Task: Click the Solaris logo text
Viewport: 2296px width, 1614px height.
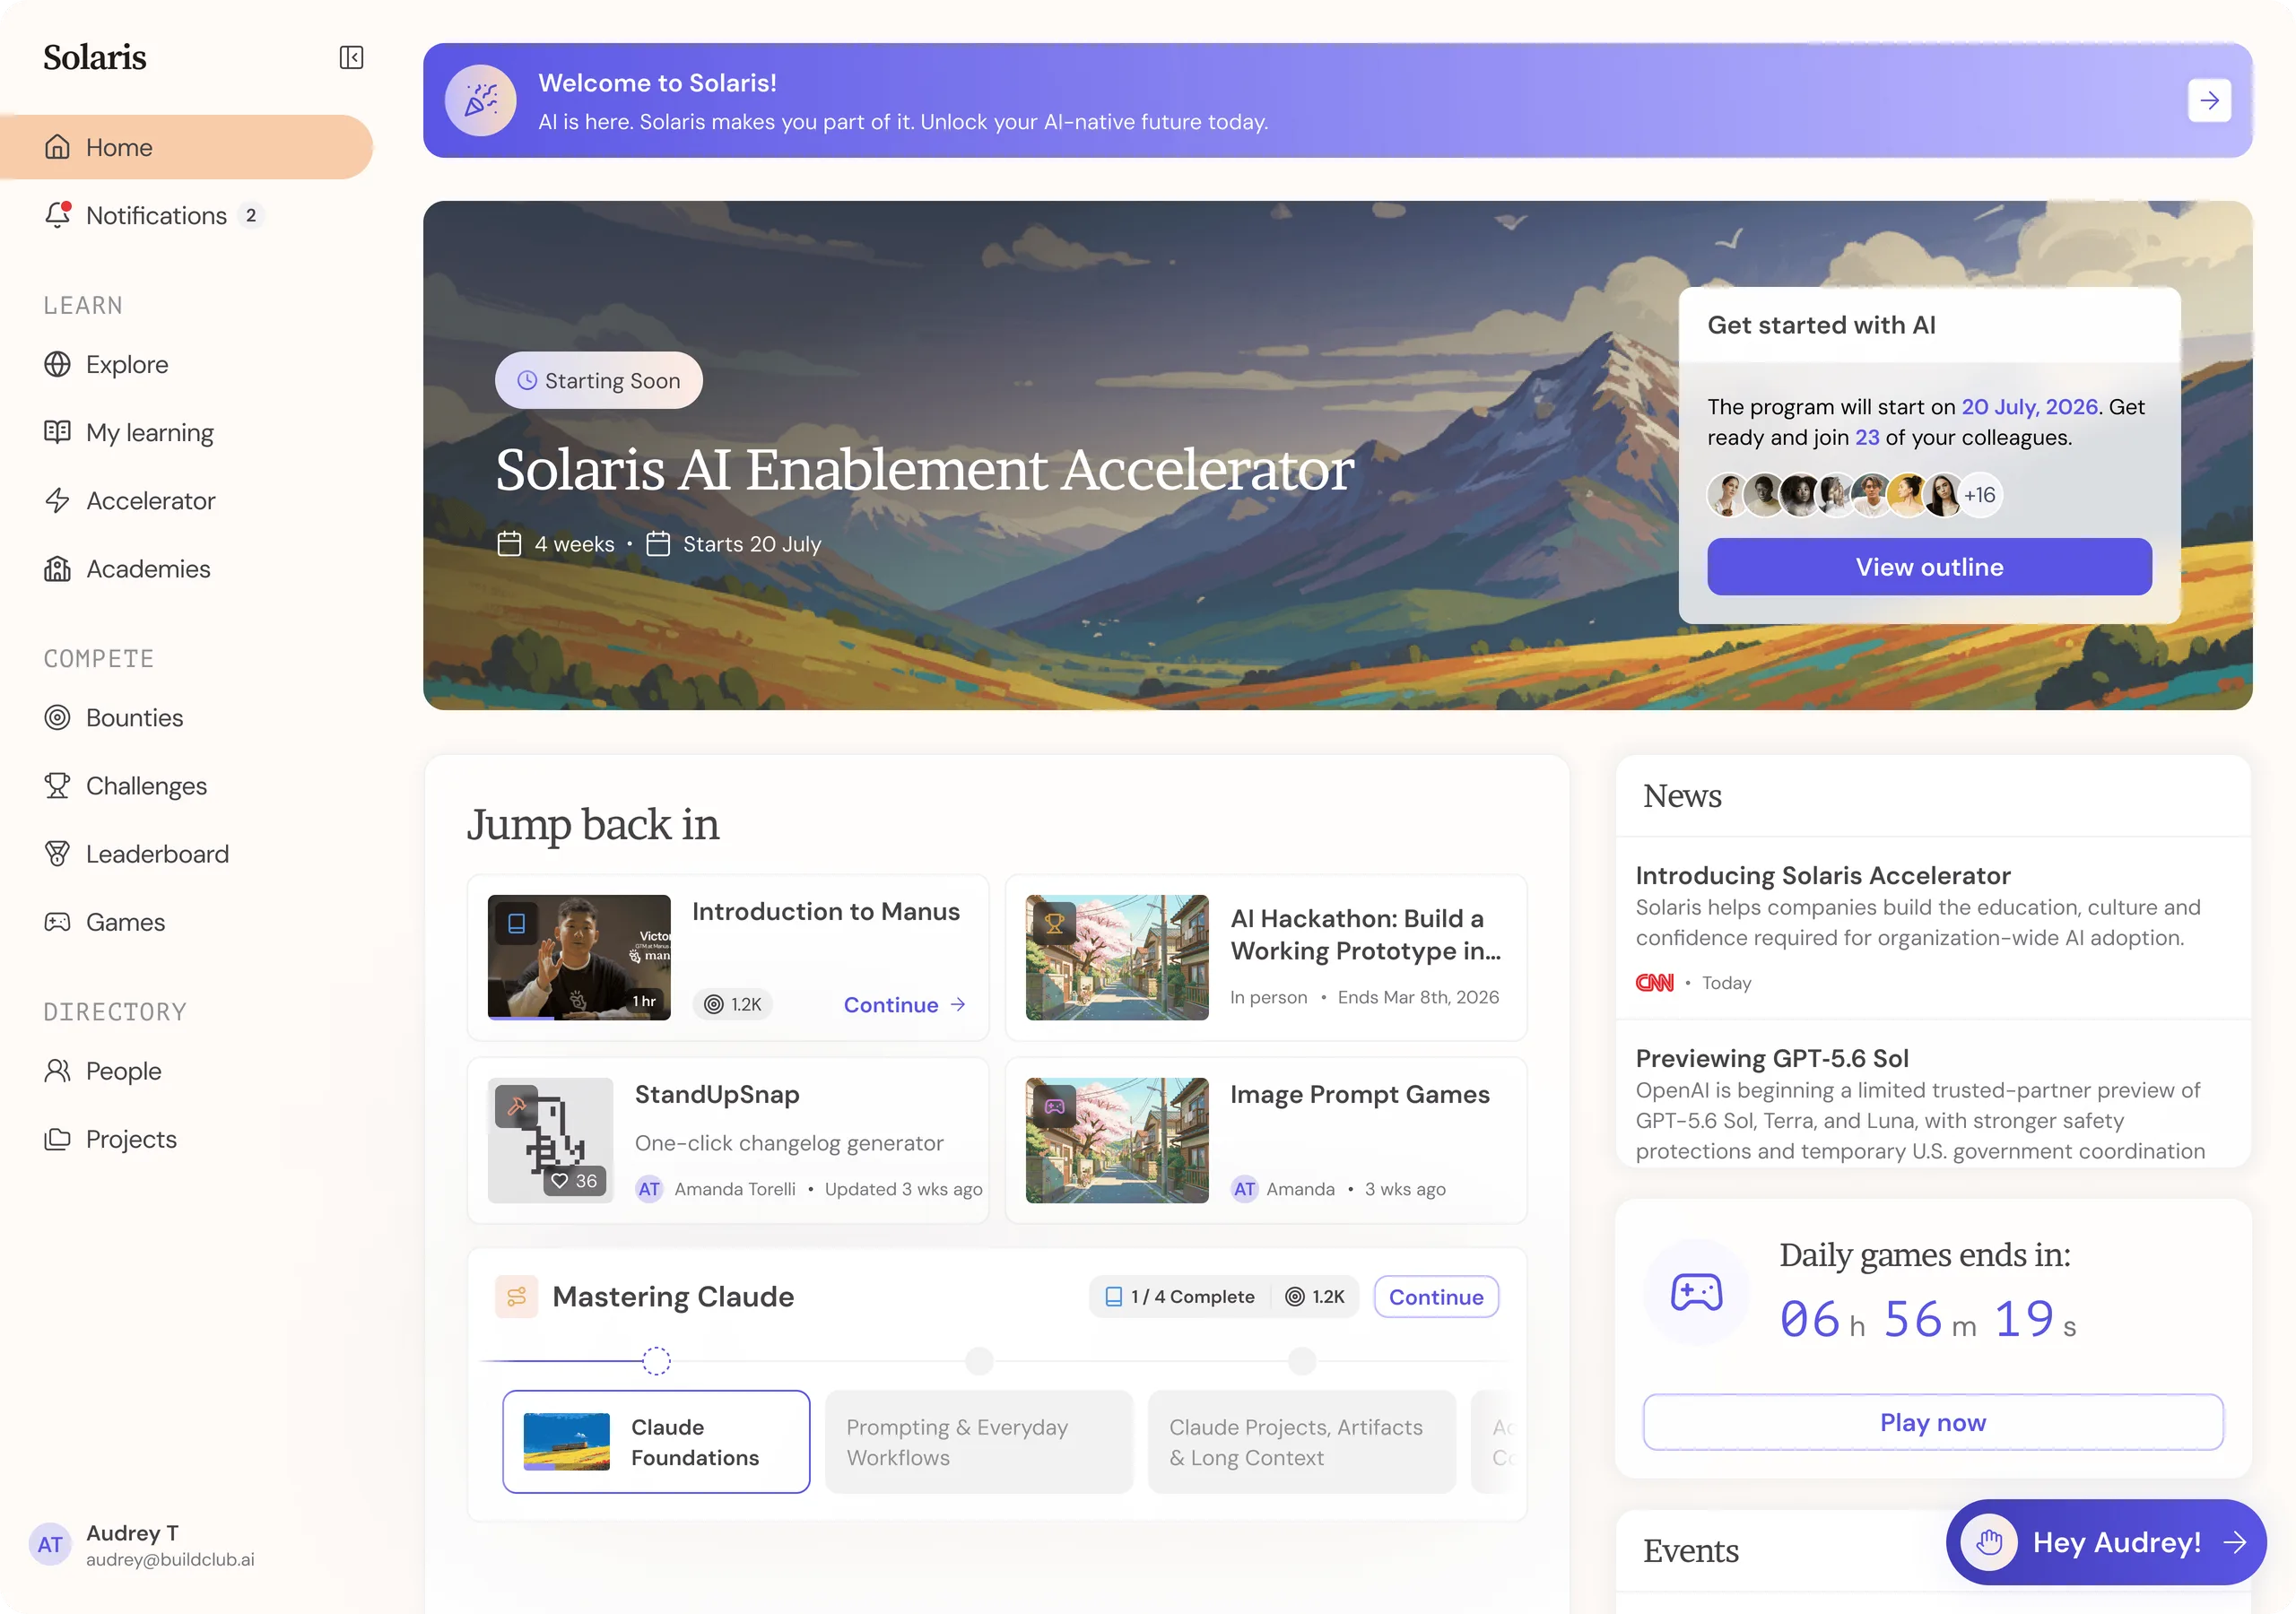Action: tap(94, 57)
